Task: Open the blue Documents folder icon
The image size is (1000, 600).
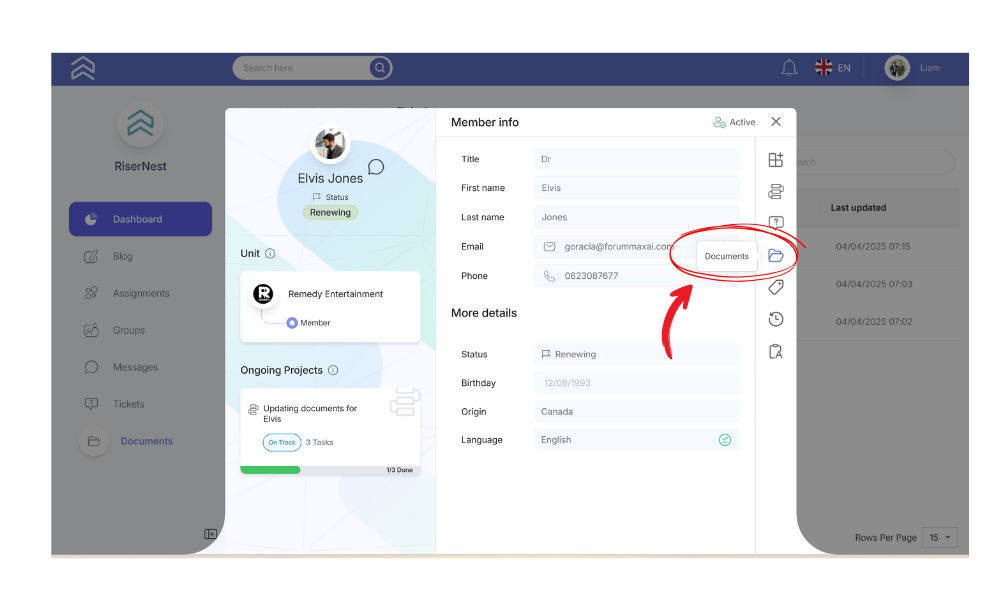Action: 776,255
